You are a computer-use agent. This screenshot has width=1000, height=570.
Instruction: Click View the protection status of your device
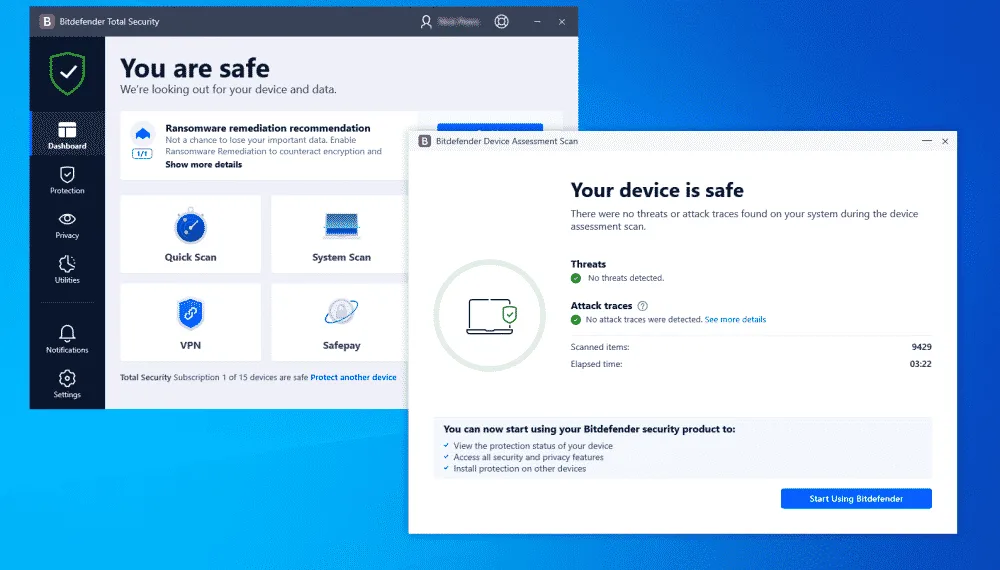tap(533, 446)
